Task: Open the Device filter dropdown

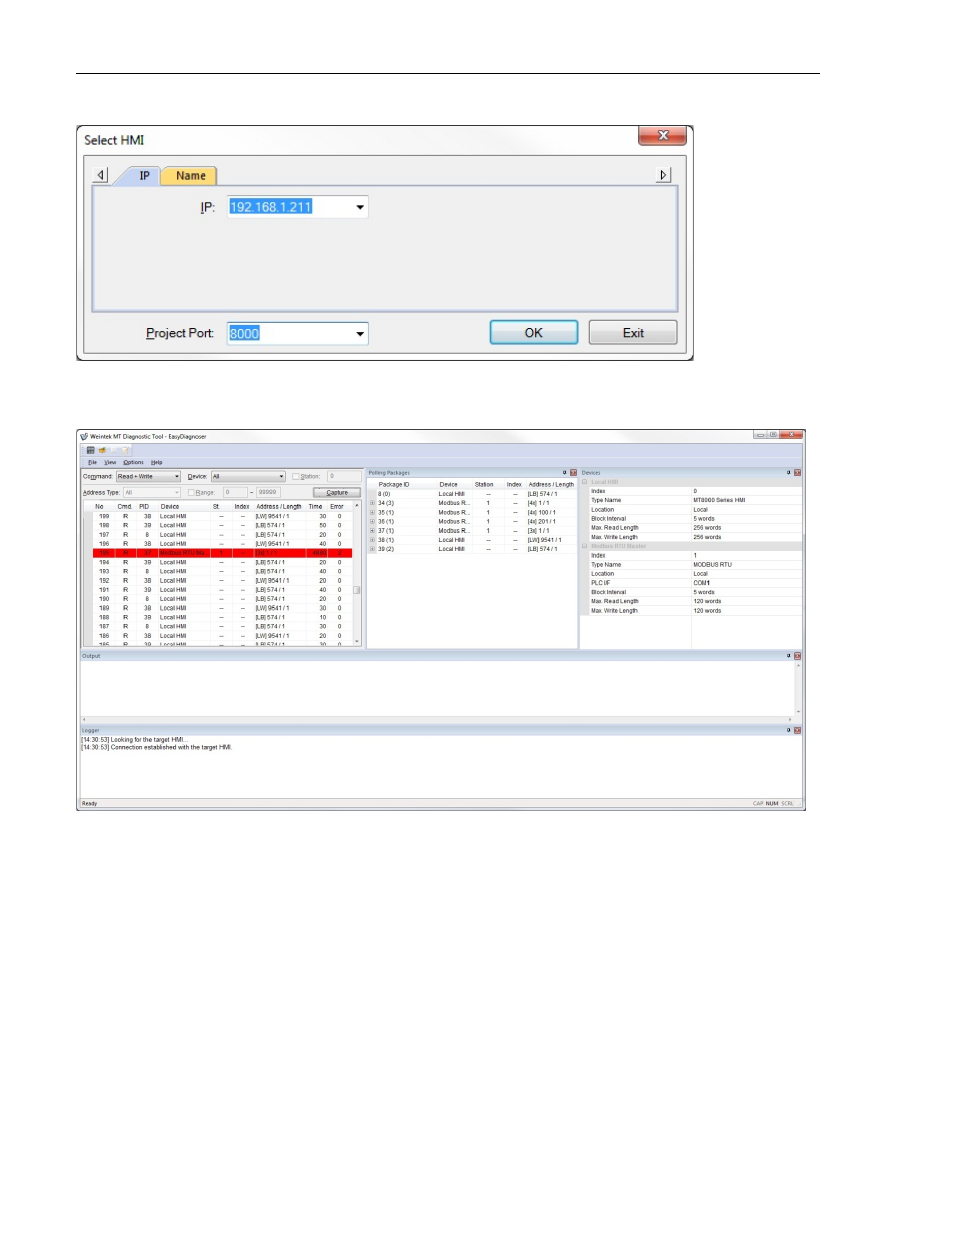Action: click(x=248, y=477)
